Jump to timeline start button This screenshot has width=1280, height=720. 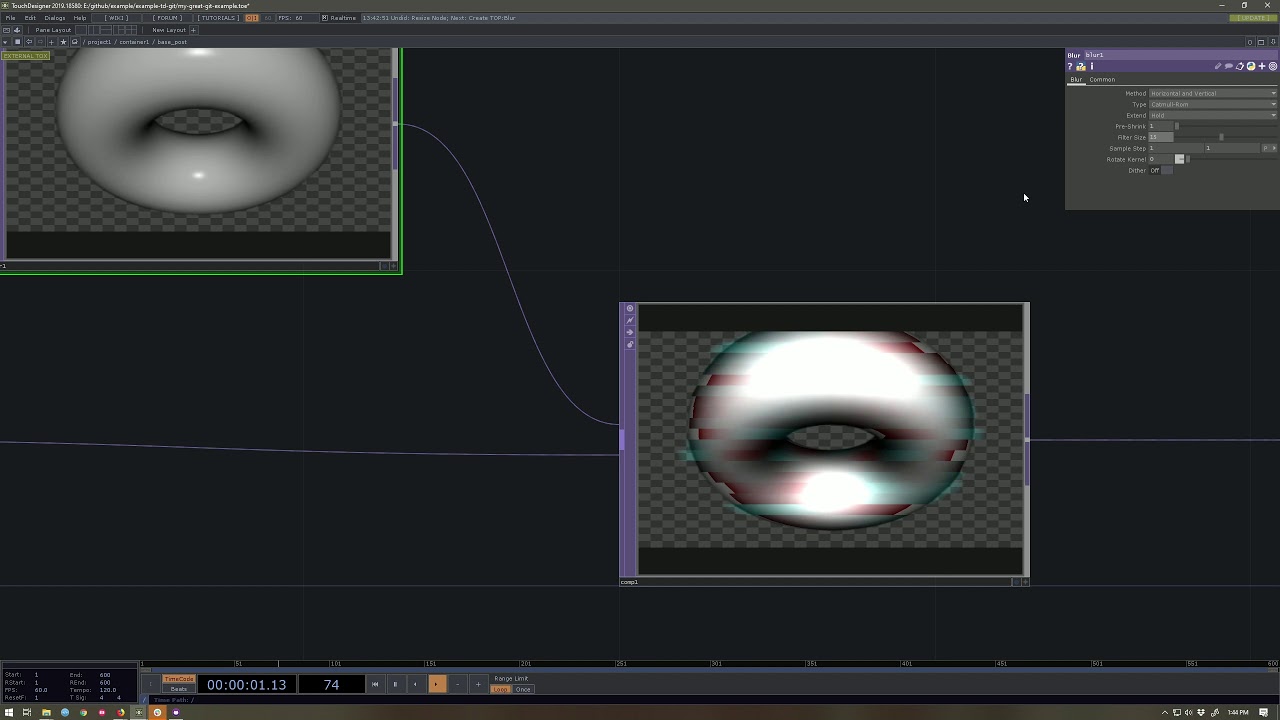click(375, 684)
